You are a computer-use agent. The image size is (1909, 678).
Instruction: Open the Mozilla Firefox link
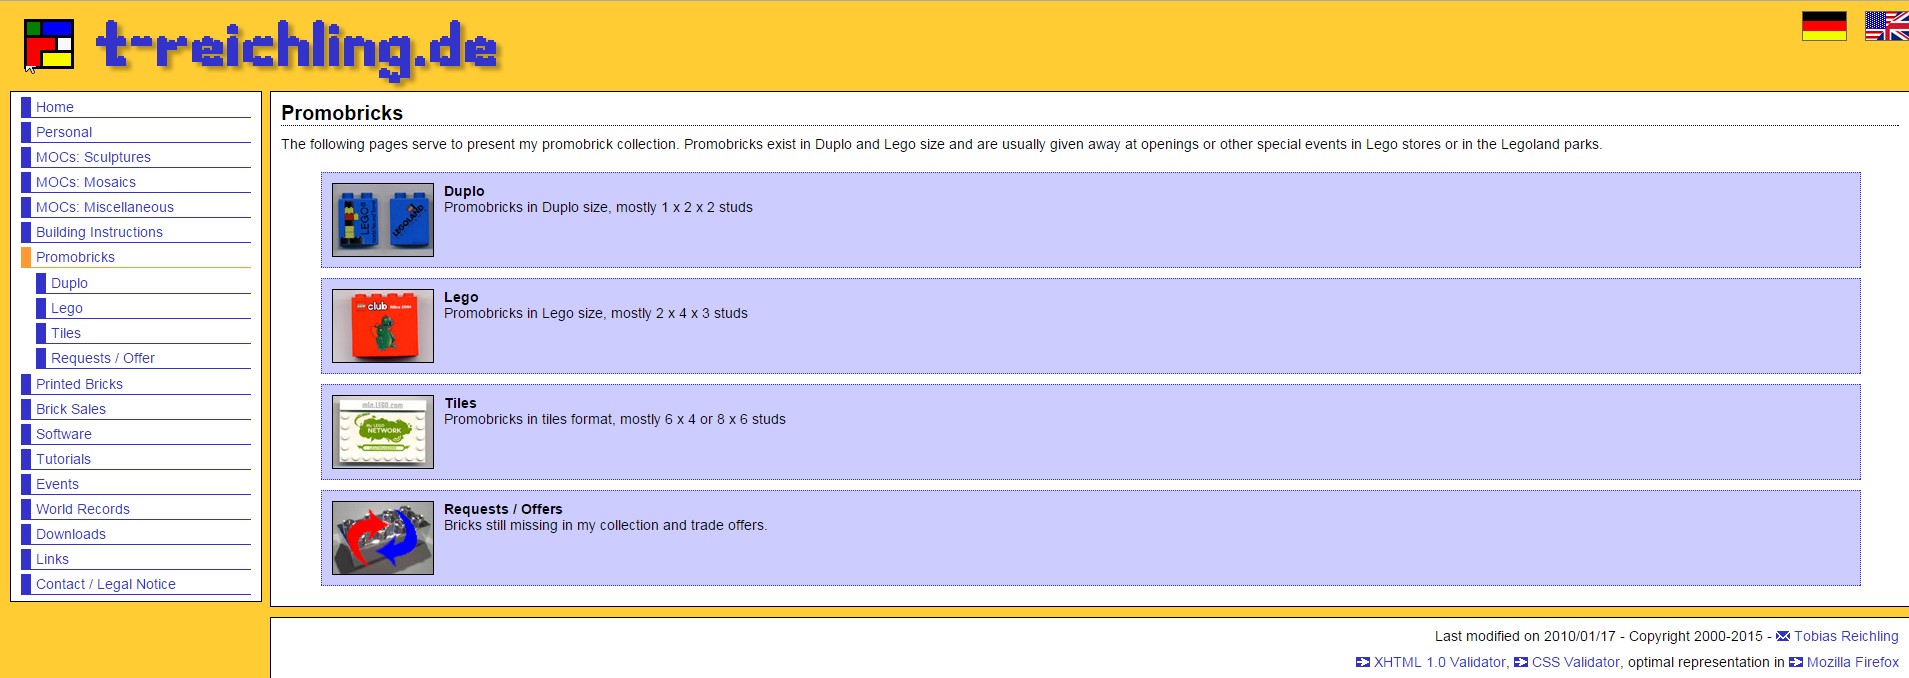pos(1853,662)
